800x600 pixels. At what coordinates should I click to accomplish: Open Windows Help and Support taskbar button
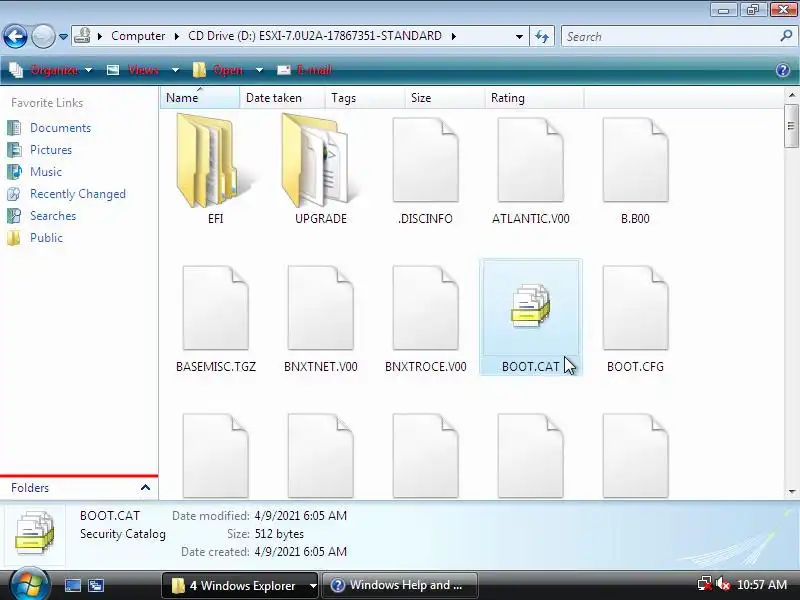400,585
